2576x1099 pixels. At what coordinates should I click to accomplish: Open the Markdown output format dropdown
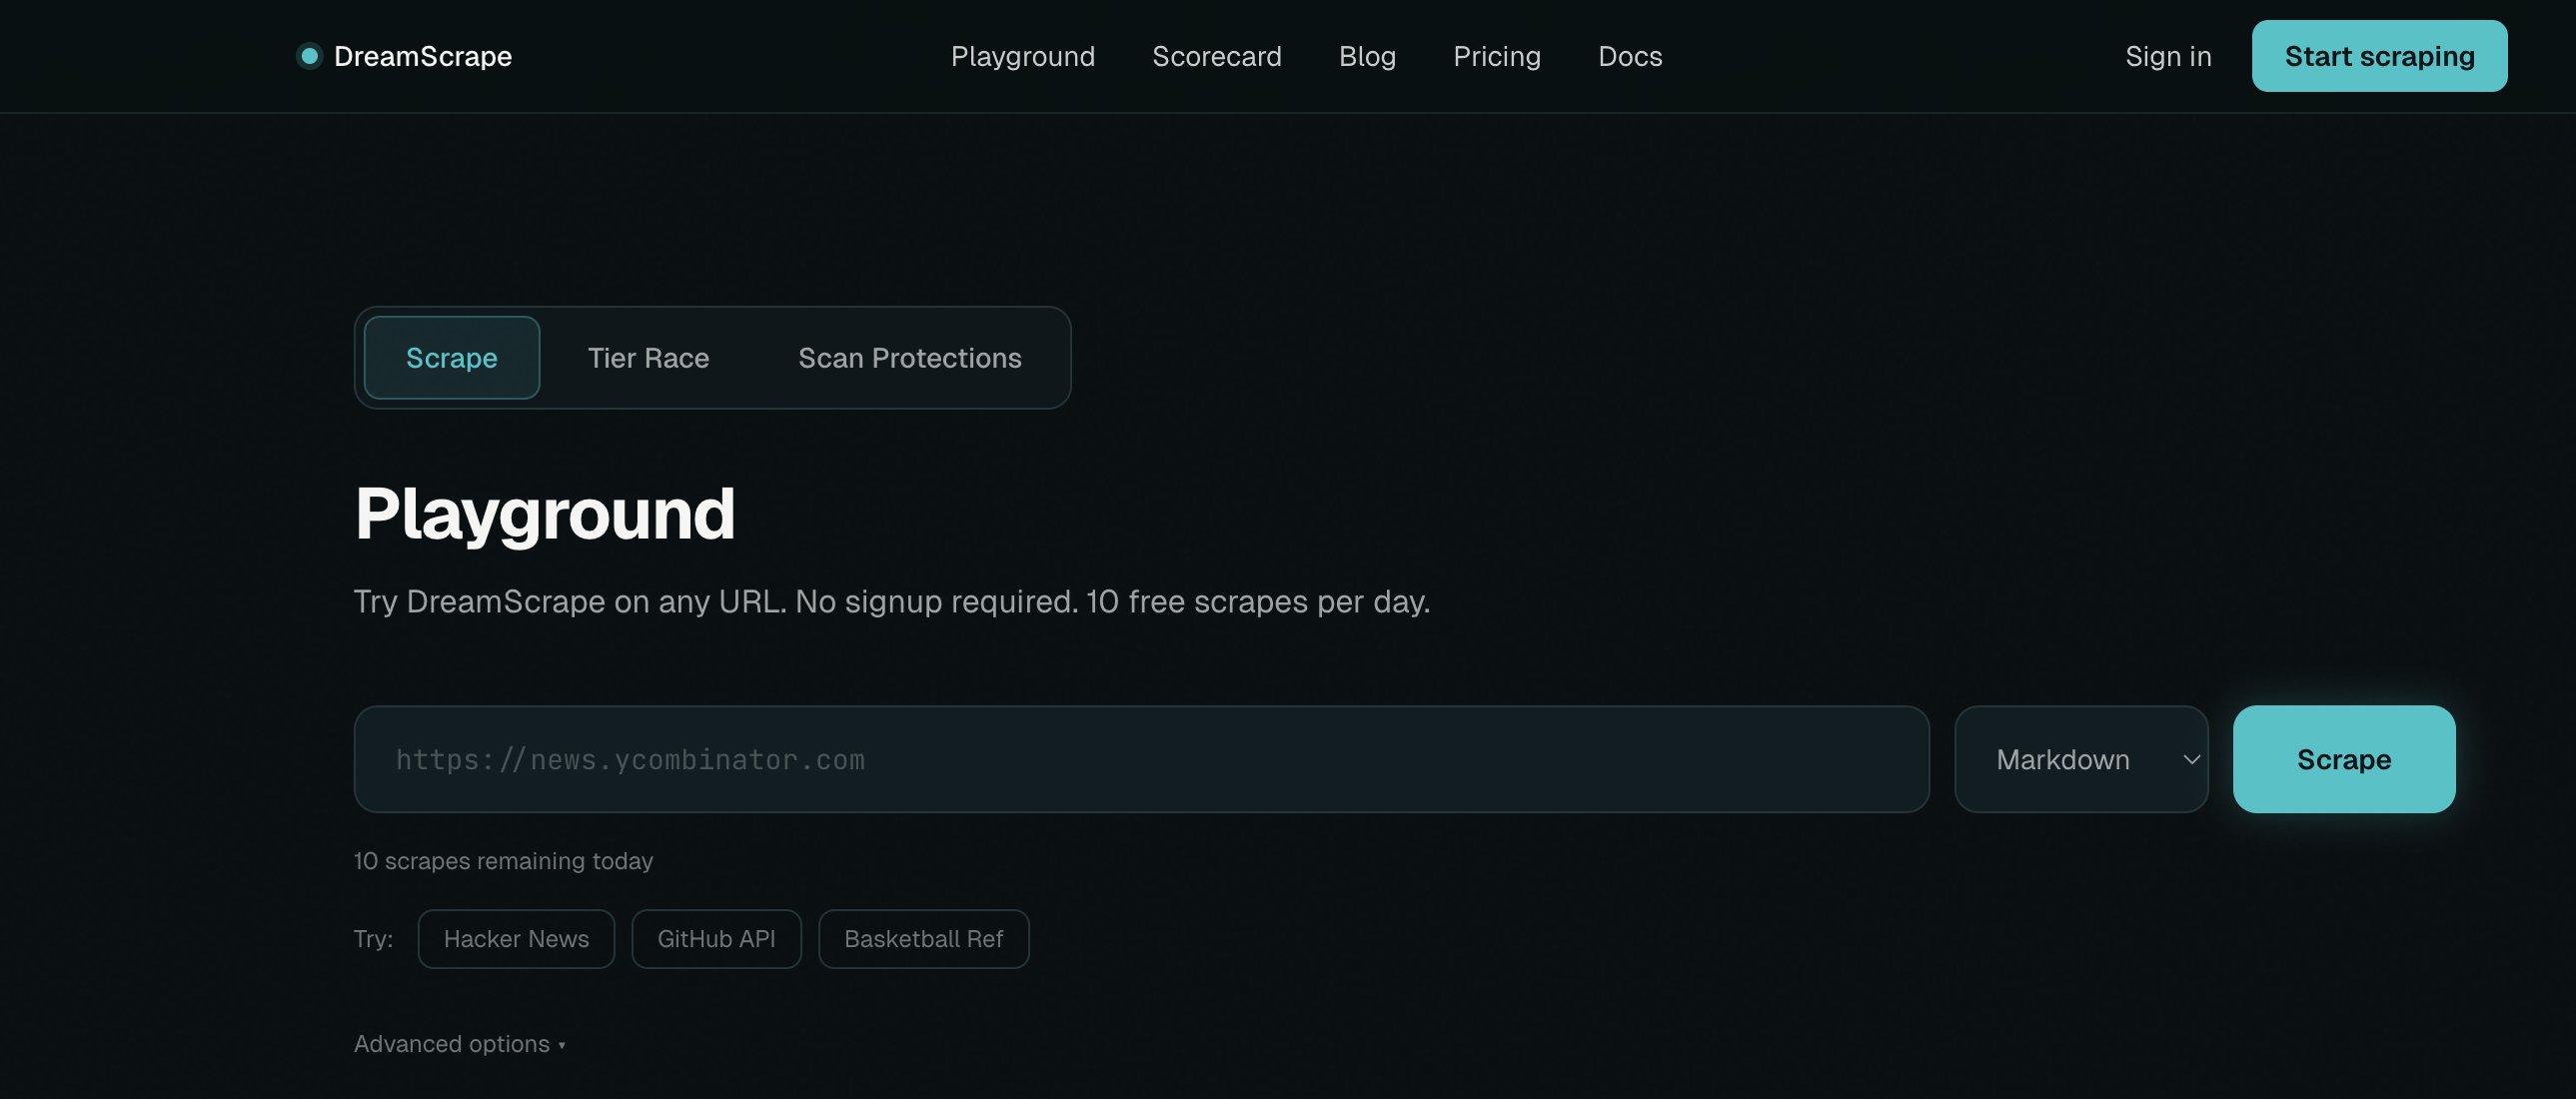(x=2080, y=759)
